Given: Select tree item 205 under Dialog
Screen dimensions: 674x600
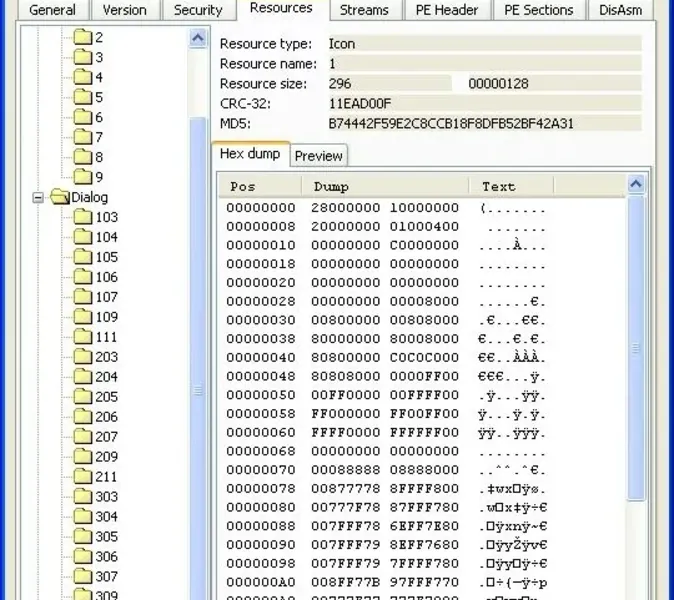Looking at the screenshot, I should tap(106, 396).
